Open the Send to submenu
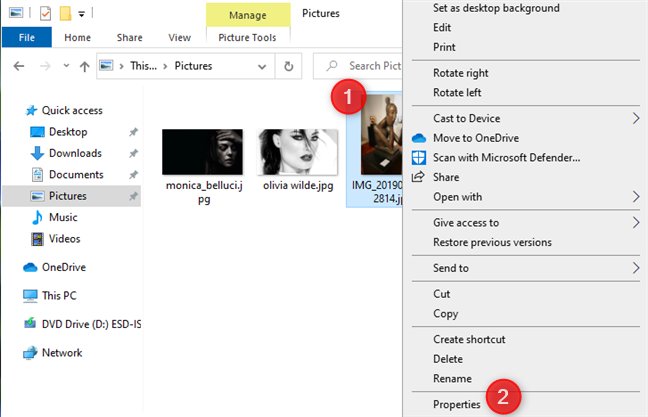 click(526, 268)
